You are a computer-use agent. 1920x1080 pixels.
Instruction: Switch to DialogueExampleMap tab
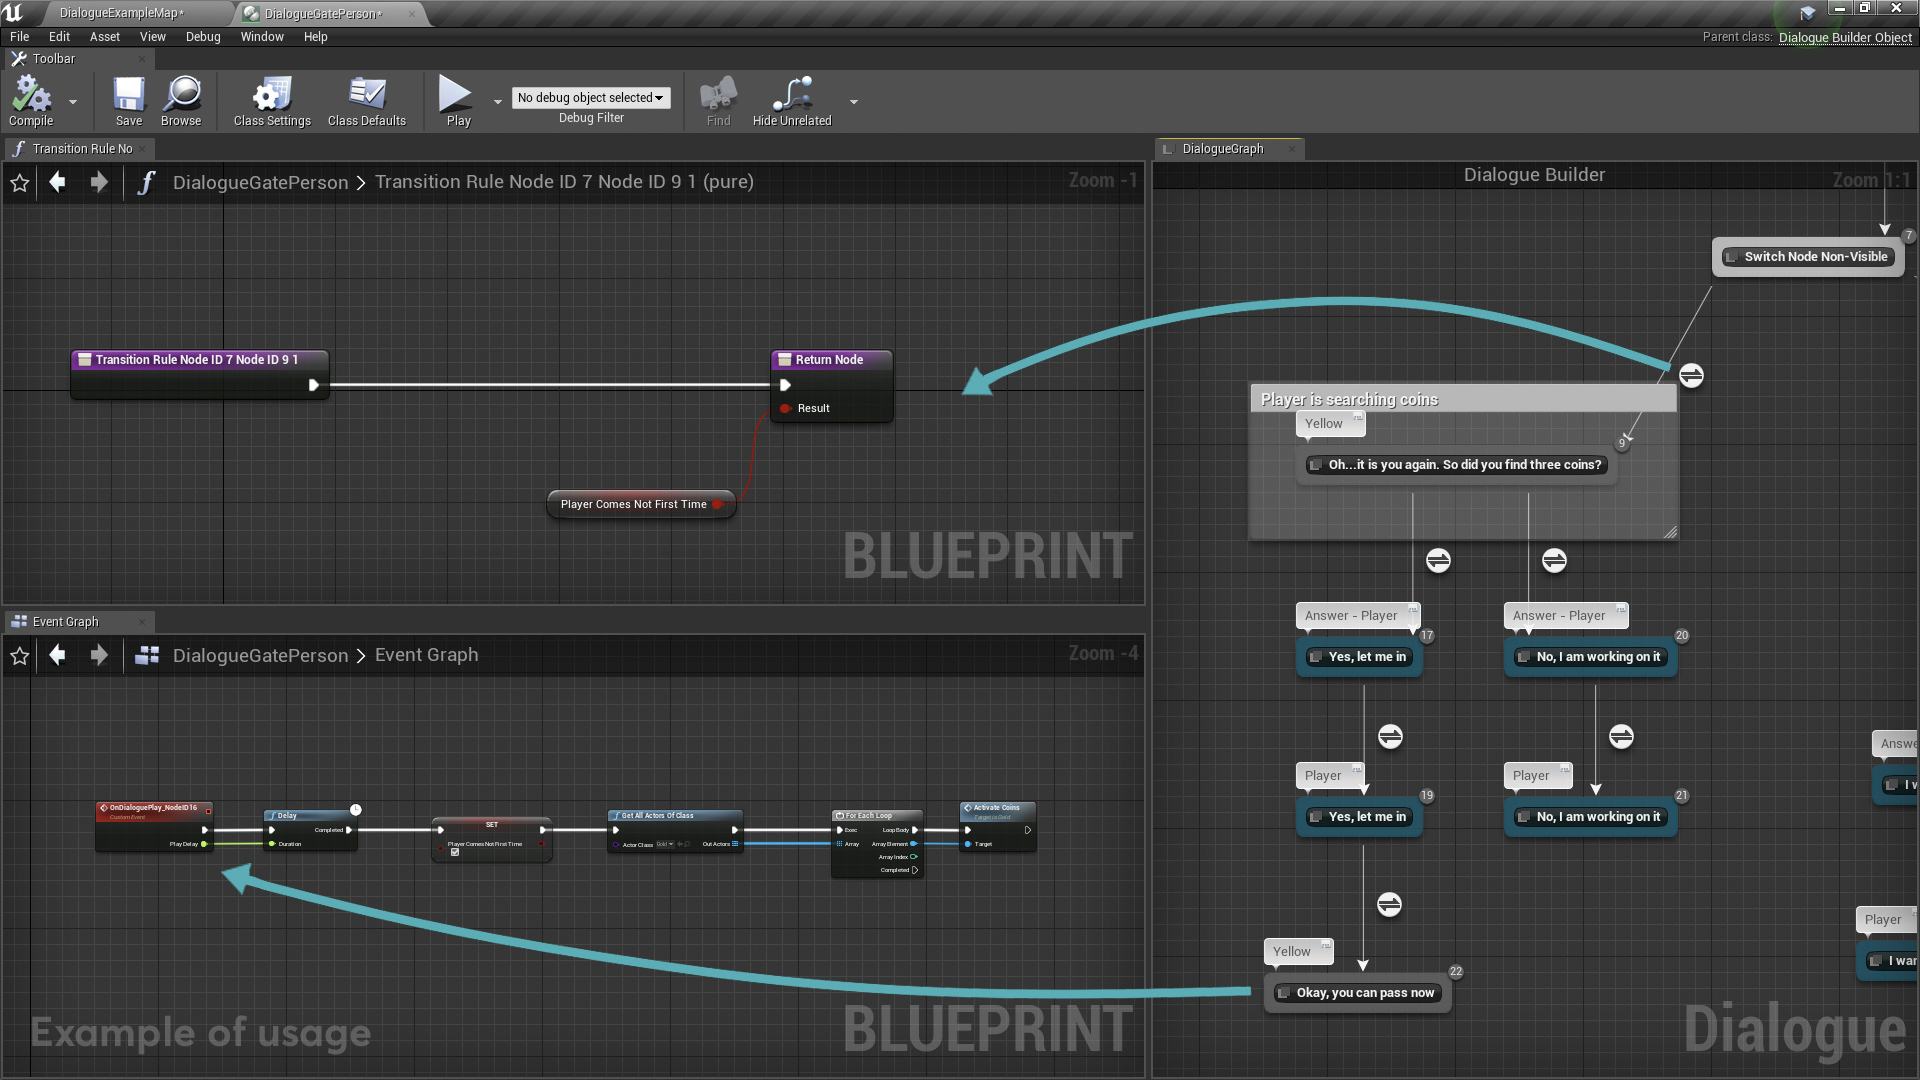pyautogui.click(x=122, y=13)
